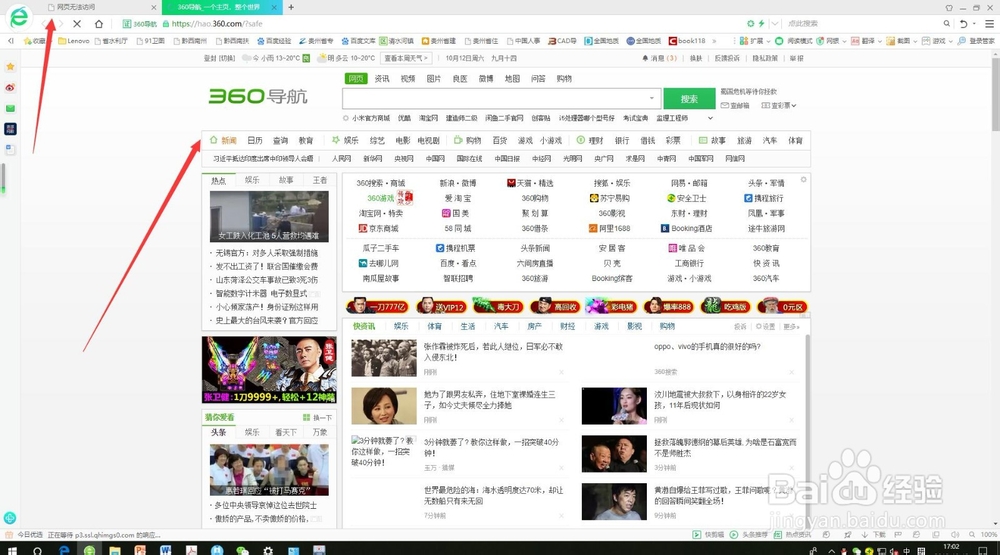Go forward with the forward arrow

(60, 24)
